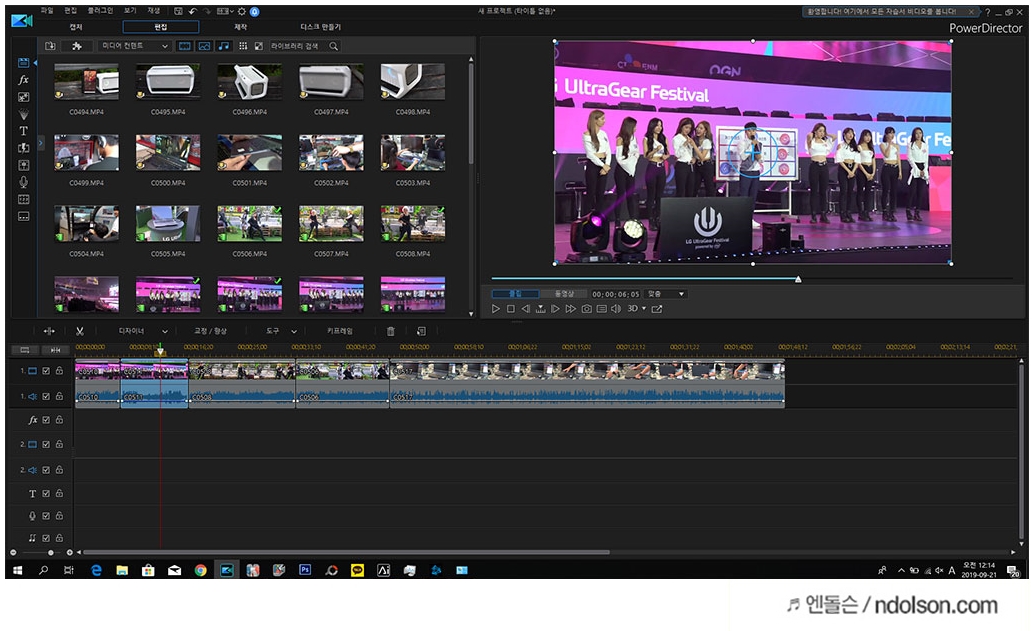The width and height of the screenshot is (1034, 631).
Task: Click the import media icon
Action: pos(50,46)
